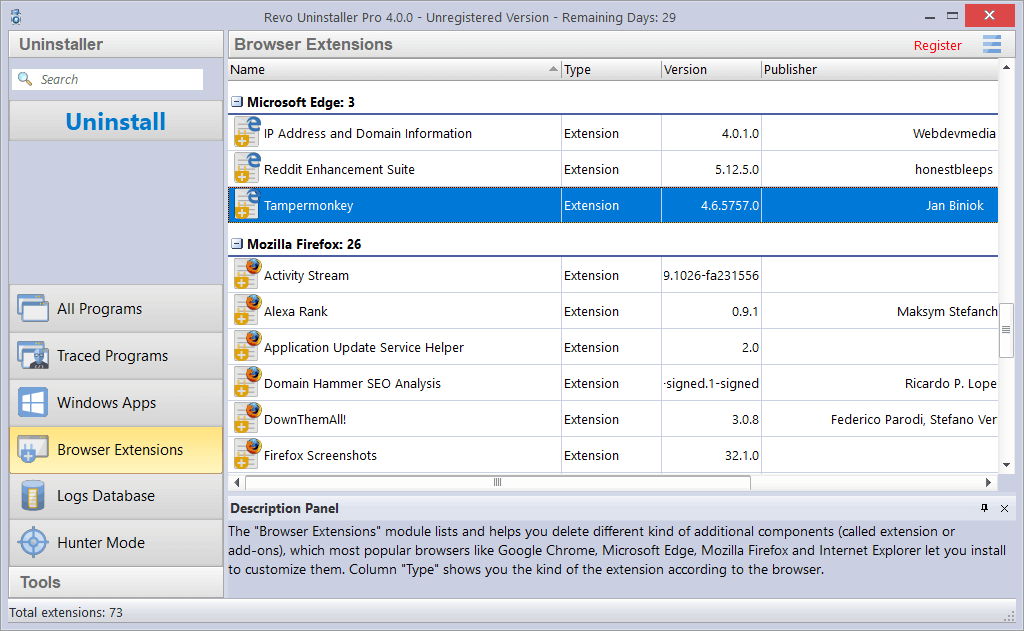The image size is (1024, 631).
Task: Click the Hunter Mode crosshair icon
Action: point(33,543)
